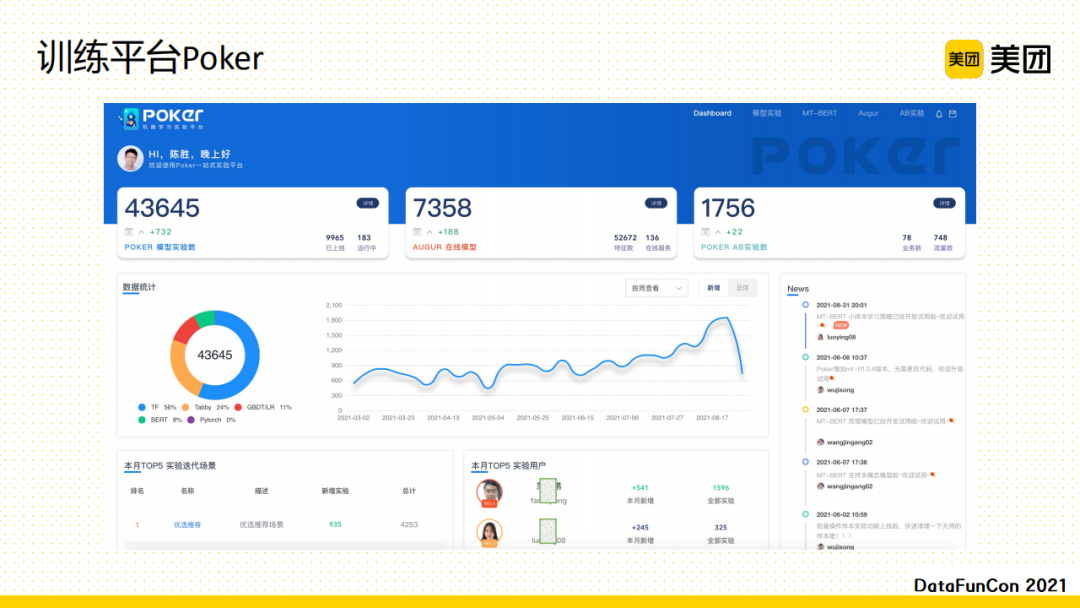The width and height of the screenshot is (1080, 608).
Task: Click the first-ranked user avatar
Action: (x=489, y=493)
